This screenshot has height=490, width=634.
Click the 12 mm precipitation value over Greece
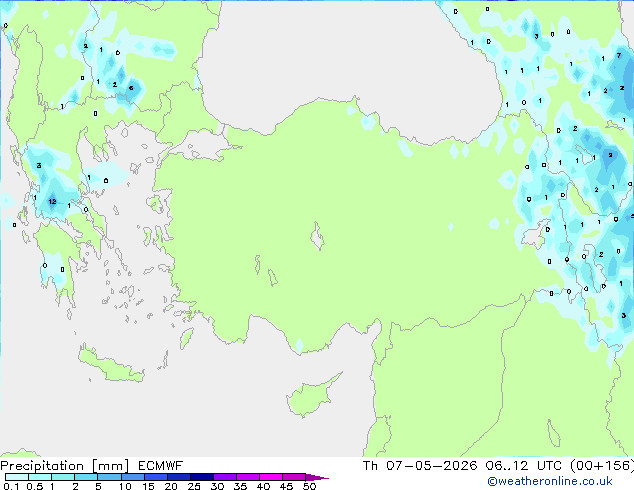[53, 201]
